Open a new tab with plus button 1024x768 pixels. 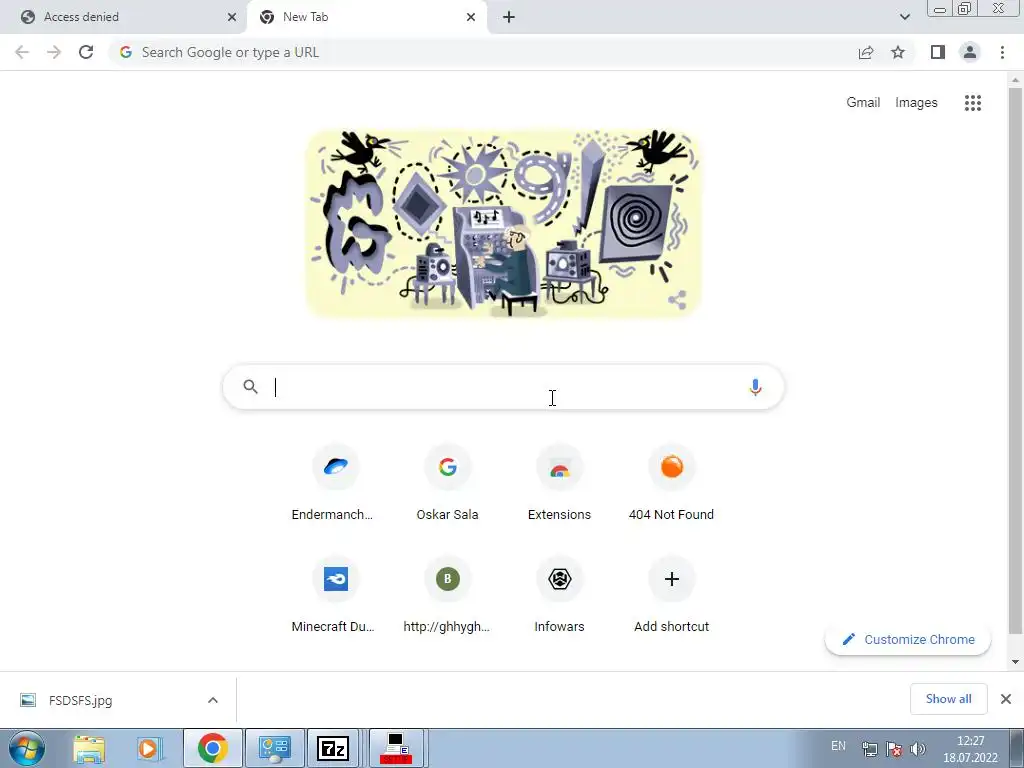point(509,17)
